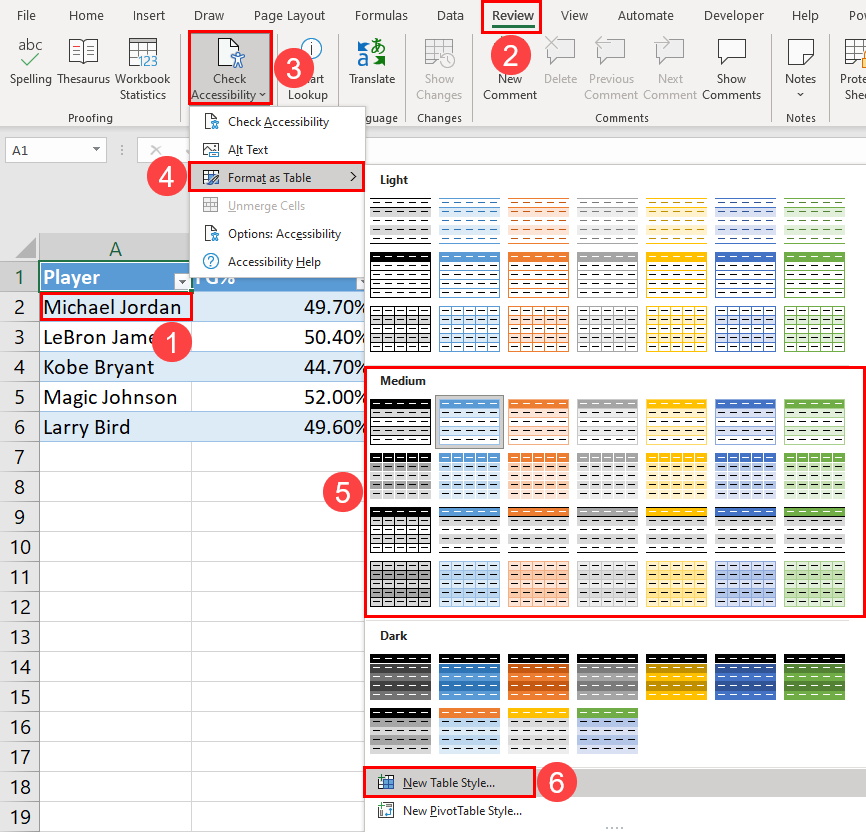Click Show Comments
Screen dimensions: 866x832
[x=731, y=69]
